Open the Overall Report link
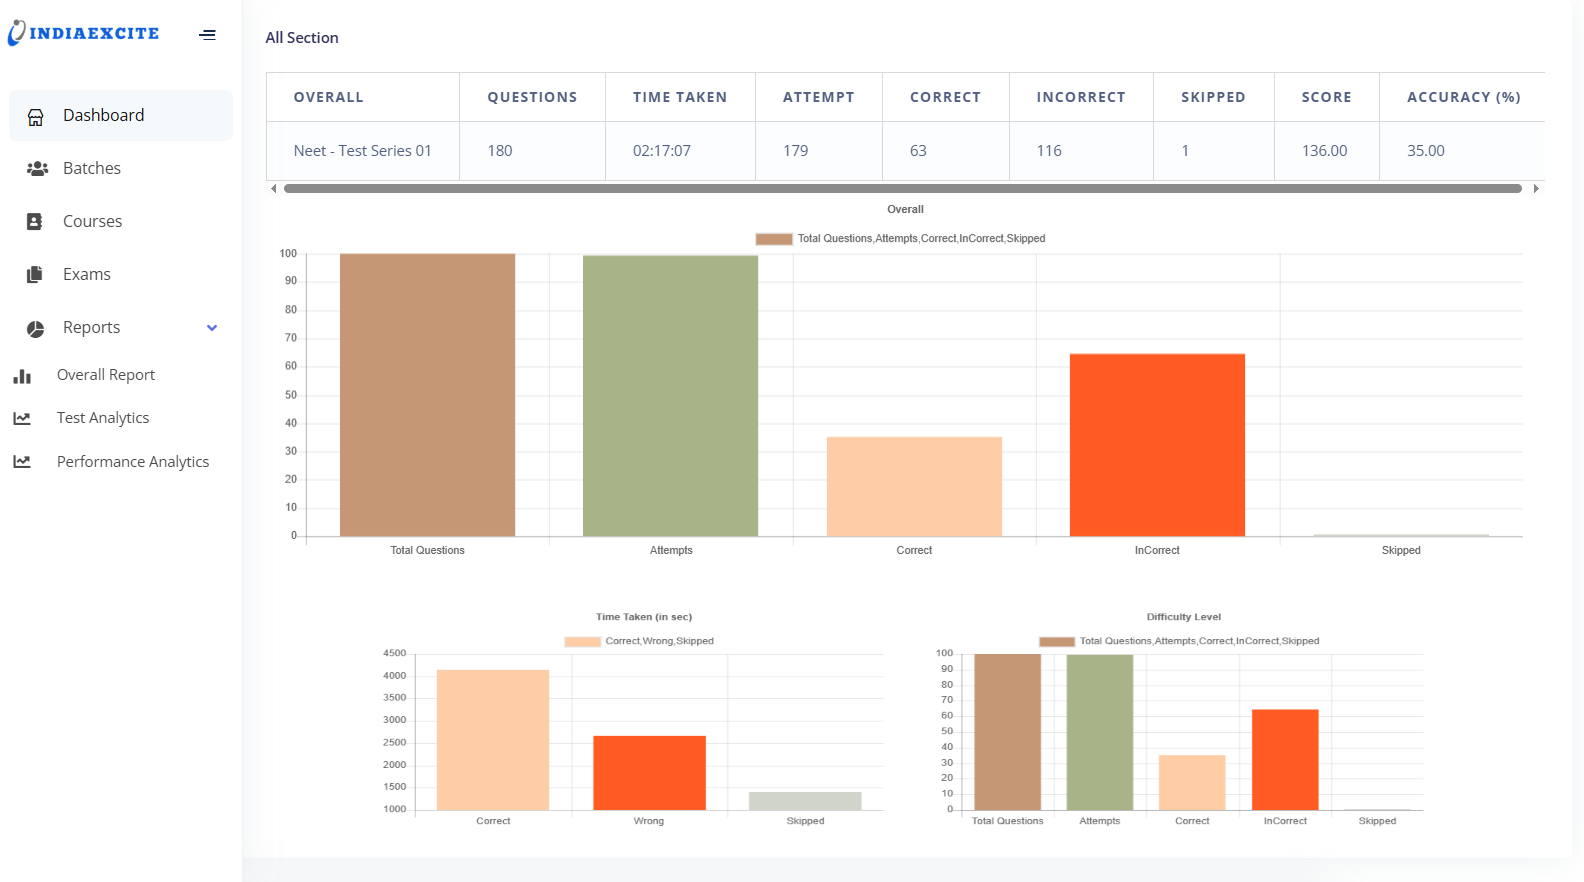1584x882 pixels. pyautogui.click(x=106, y=375)
